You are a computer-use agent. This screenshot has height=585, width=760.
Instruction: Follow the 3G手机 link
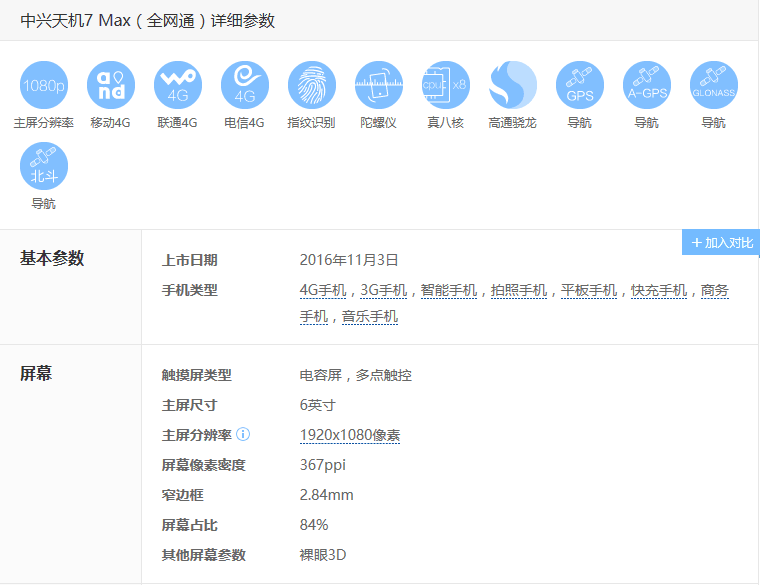point(383,290)
